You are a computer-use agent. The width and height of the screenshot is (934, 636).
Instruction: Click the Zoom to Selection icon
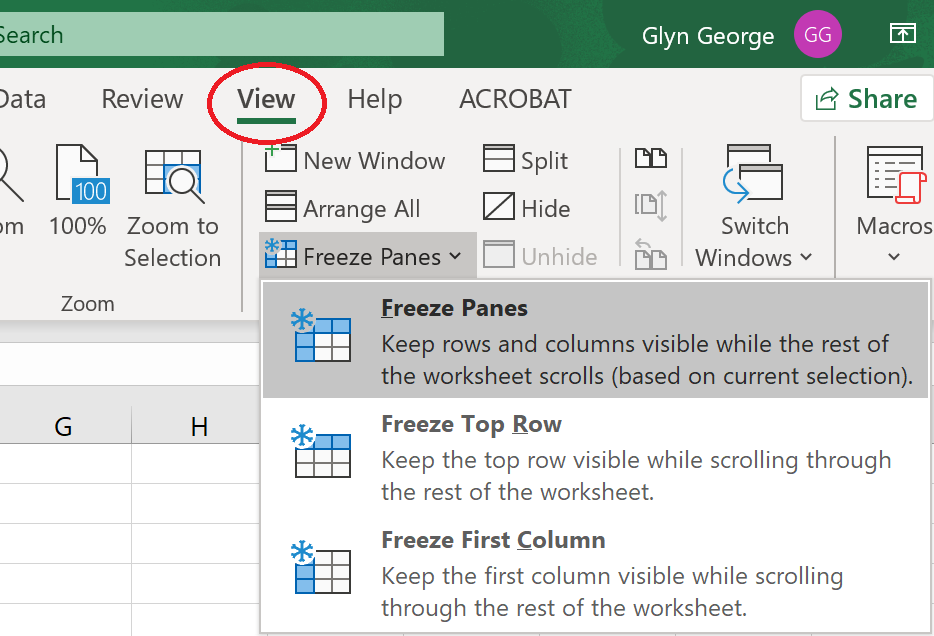pos(173,176)
